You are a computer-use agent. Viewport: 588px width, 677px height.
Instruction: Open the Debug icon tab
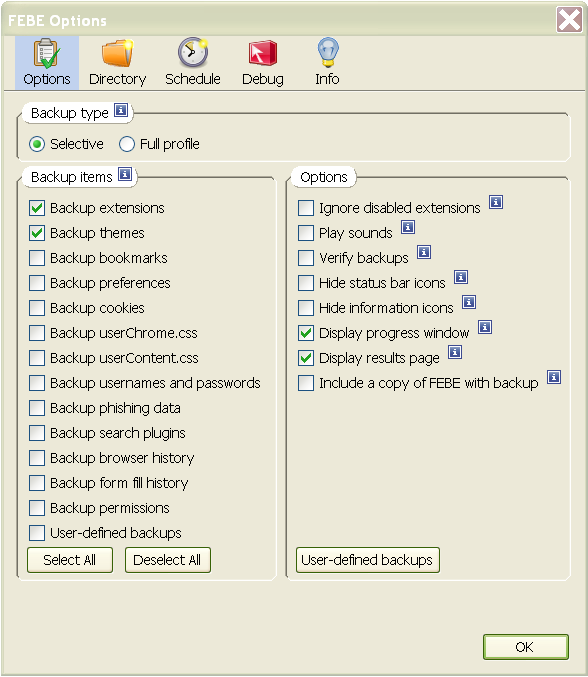[262, 63]
